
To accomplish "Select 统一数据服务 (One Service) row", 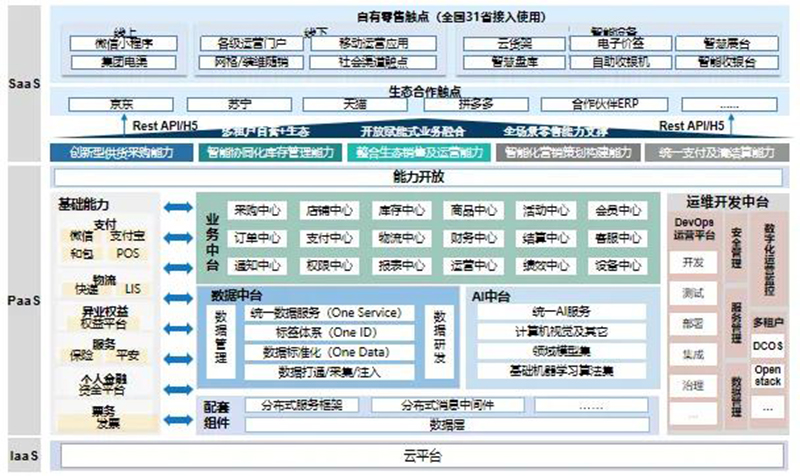I will 329,313.
